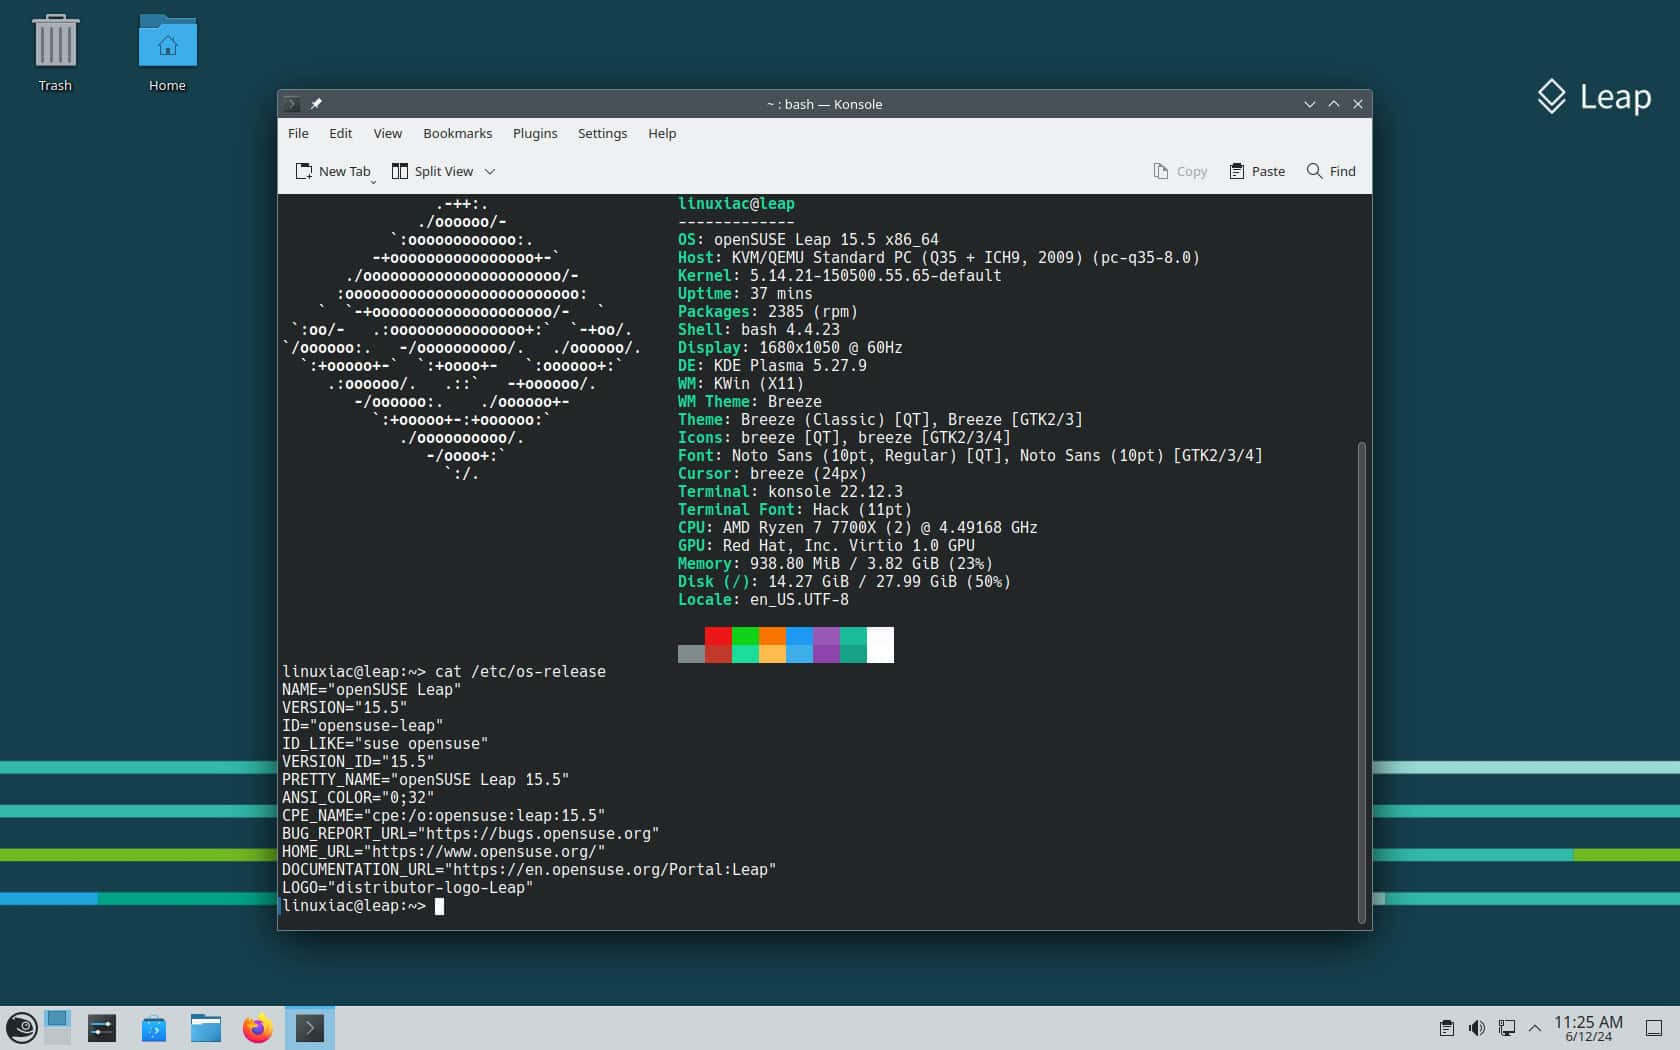Select the Konsole icon in the taskbar
Image resolution: width=1680 pixels, height=1050 pixels.
[x=310, y=1027]
